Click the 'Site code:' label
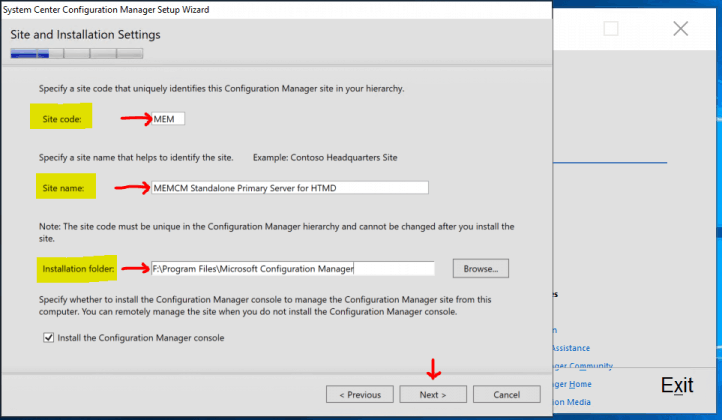Image resolution: width=722 pixels, height=420 pixels. pyautogui.click(x=62, y=119)
